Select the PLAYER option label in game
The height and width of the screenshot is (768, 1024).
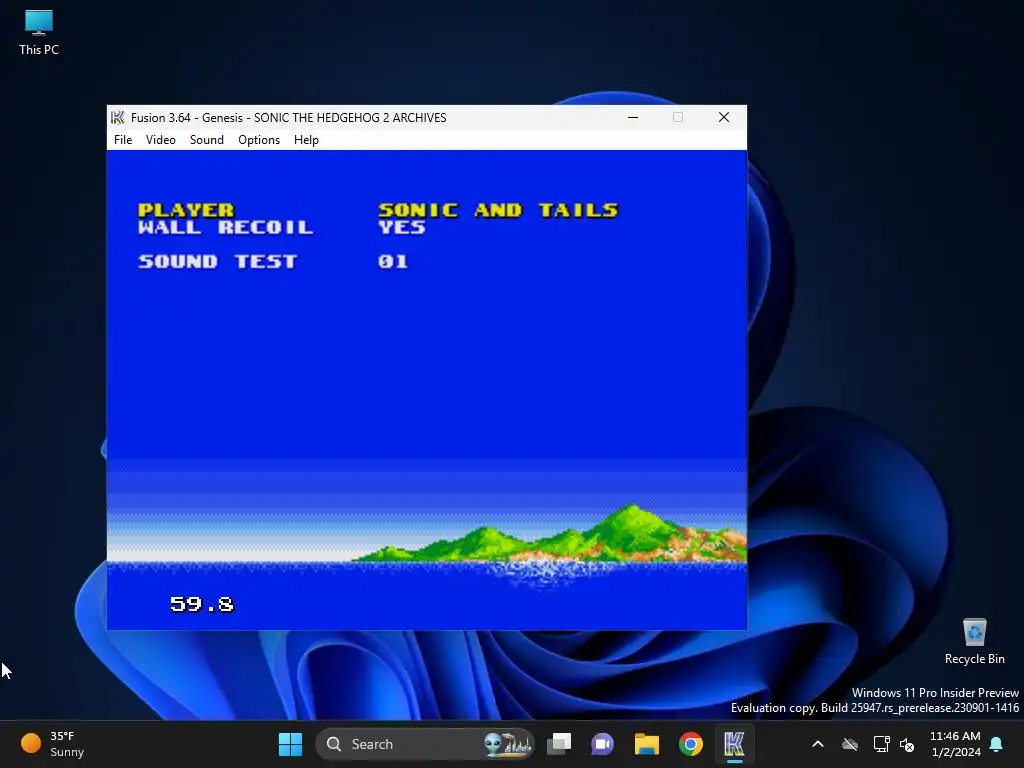click(x=186, y=210)
